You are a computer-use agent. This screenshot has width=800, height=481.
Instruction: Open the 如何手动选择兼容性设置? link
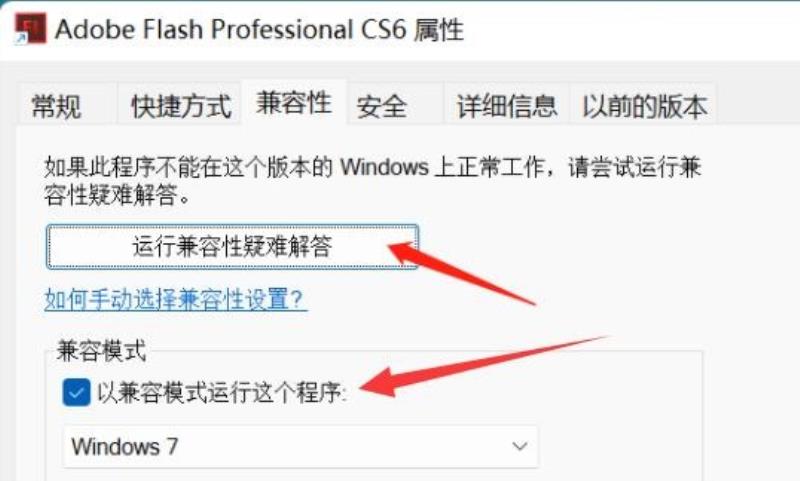(175, 299)
